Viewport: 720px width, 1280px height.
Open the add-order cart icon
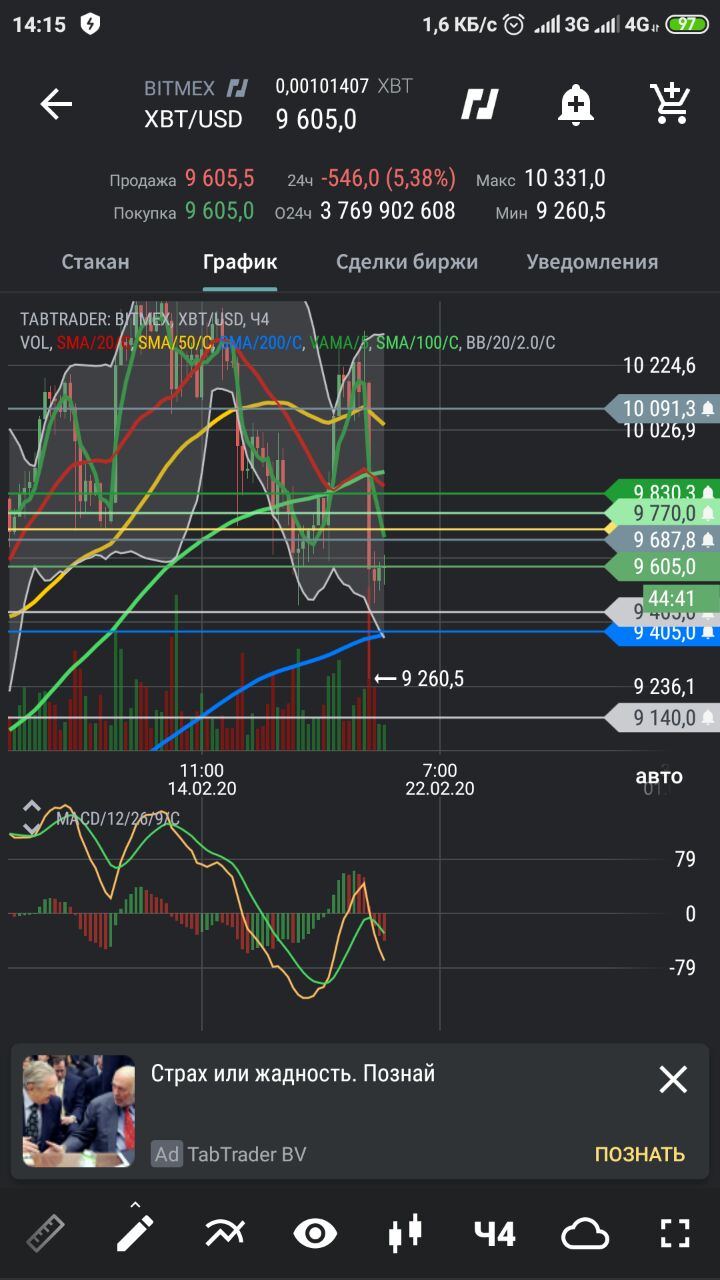point(669,104)
